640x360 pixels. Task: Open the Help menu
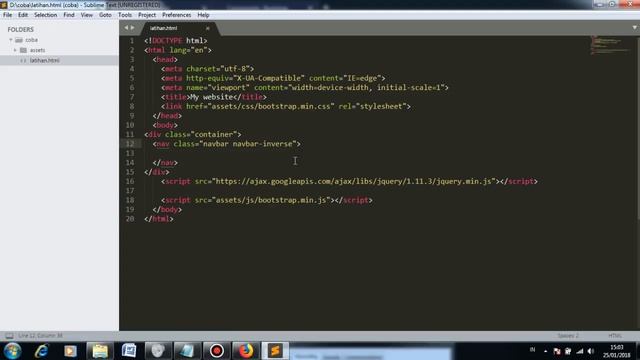pyautogui.click(x=203, y=15)
